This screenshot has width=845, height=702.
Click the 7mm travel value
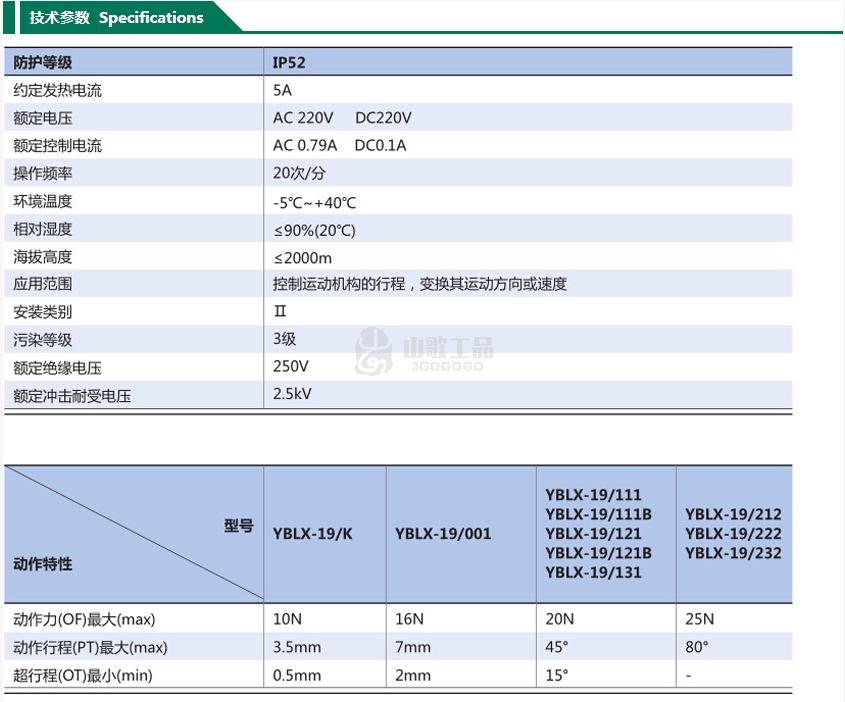click(413, 647)
